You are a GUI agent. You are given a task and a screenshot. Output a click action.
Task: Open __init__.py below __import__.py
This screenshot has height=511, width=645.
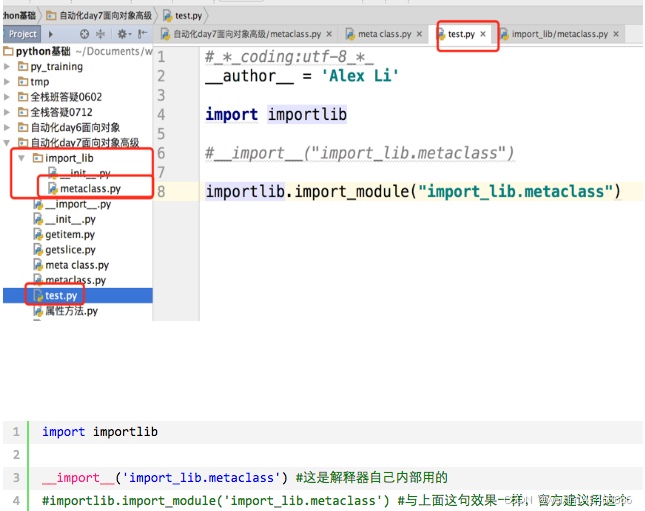point(65,219)
